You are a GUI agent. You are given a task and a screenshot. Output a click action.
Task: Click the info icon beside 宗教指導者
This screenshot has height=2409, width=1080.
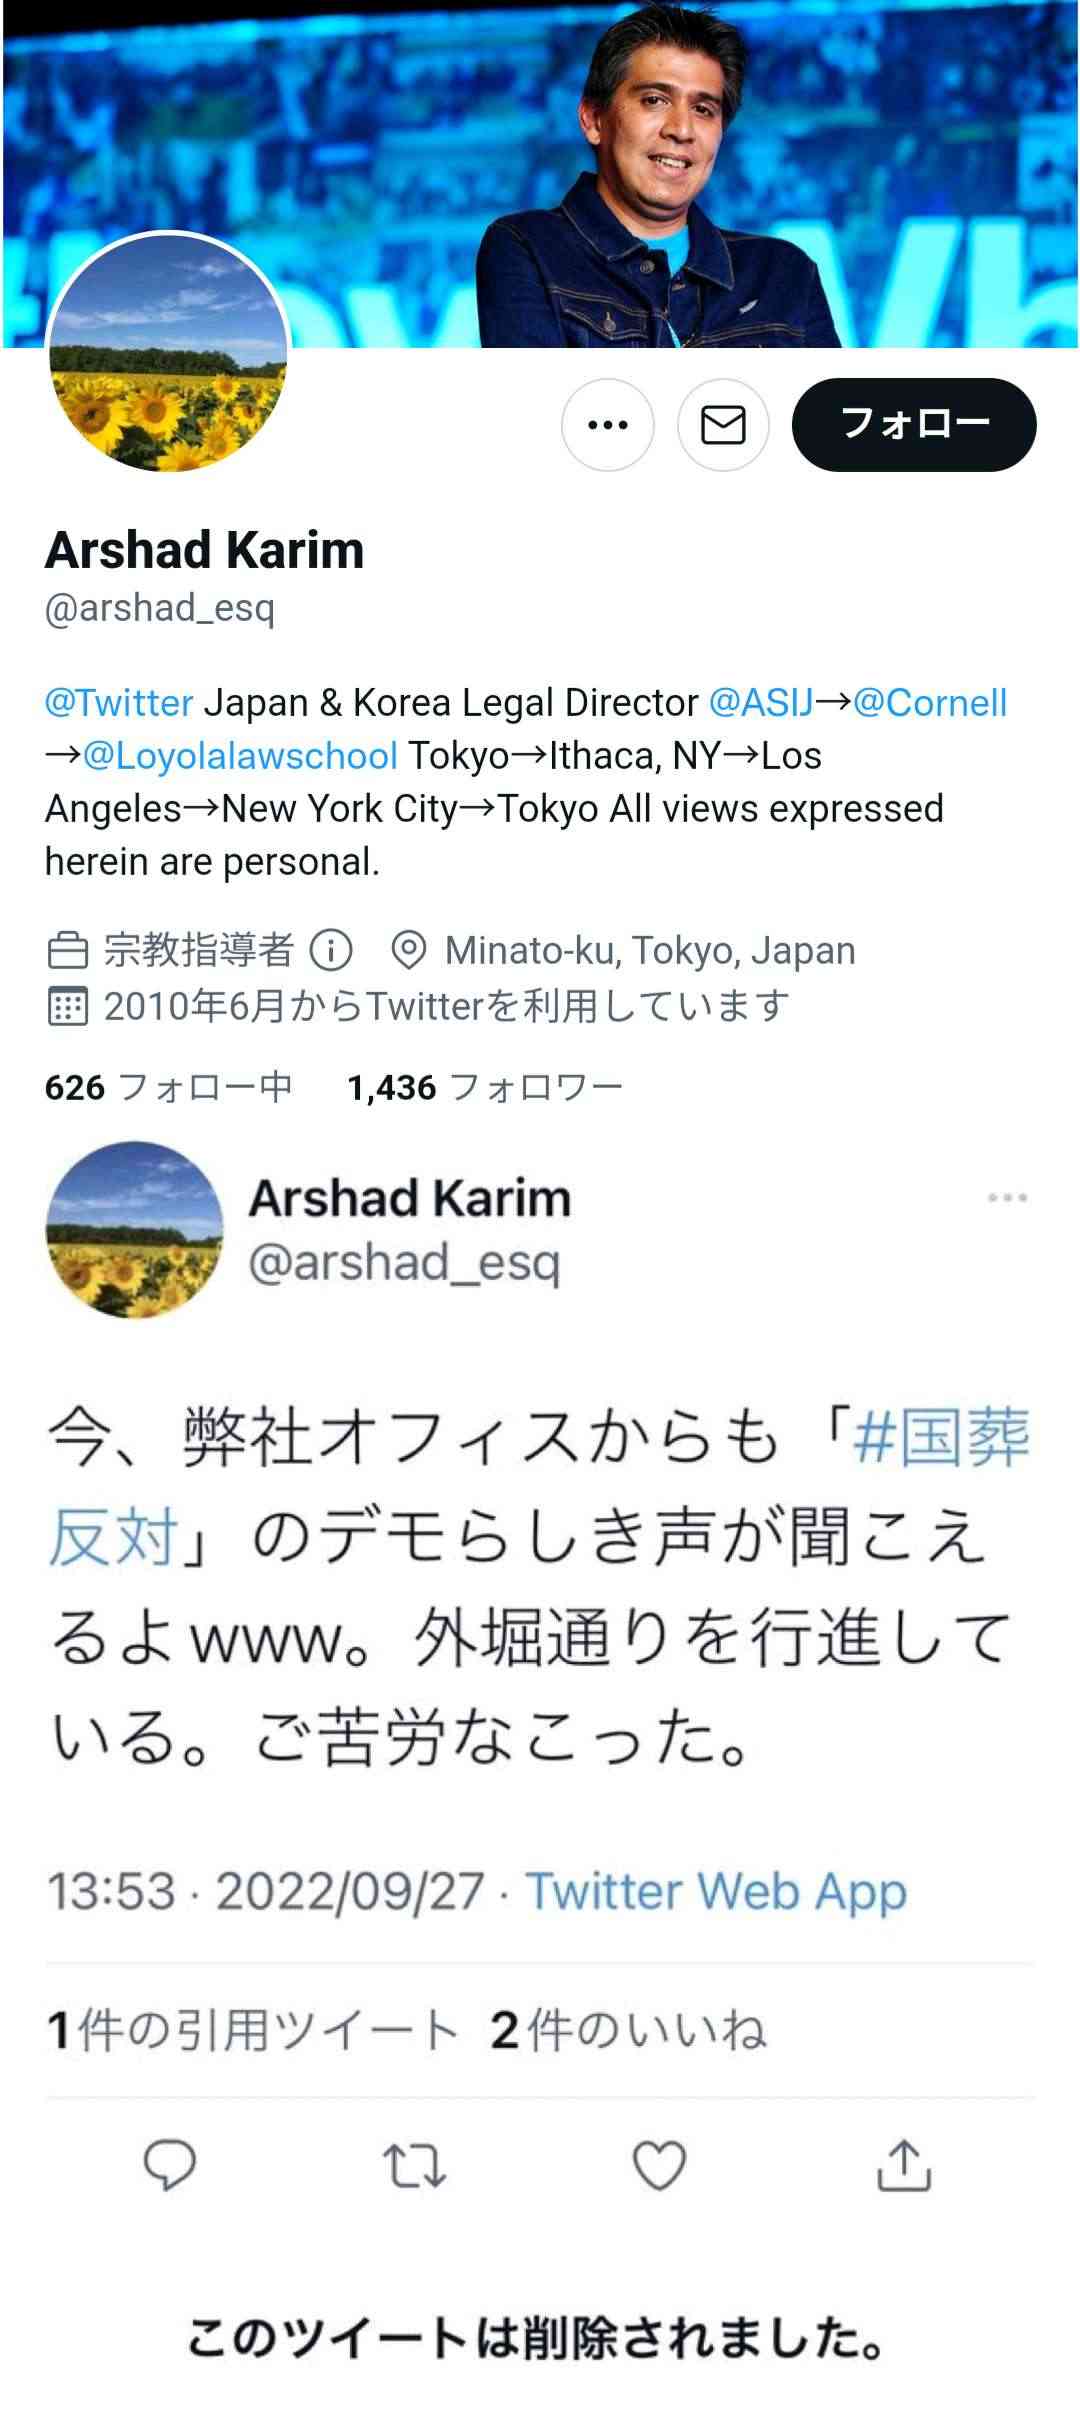[331, 950]
